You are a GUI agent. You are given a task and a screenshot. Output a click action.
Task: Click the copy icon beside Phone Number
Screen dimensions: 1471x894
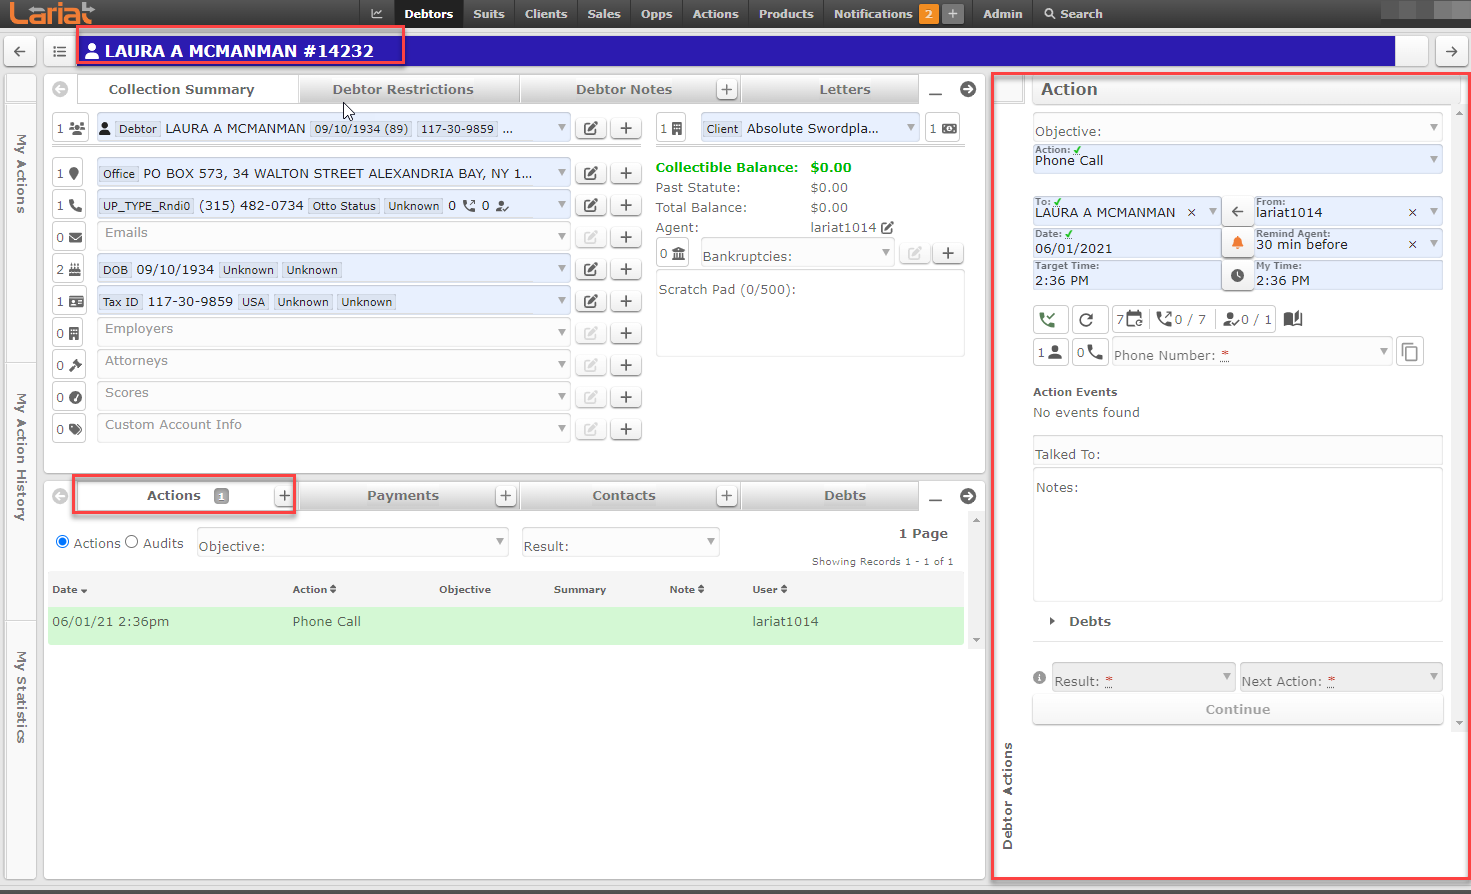pyautogui.click(x=1409, y=352)
